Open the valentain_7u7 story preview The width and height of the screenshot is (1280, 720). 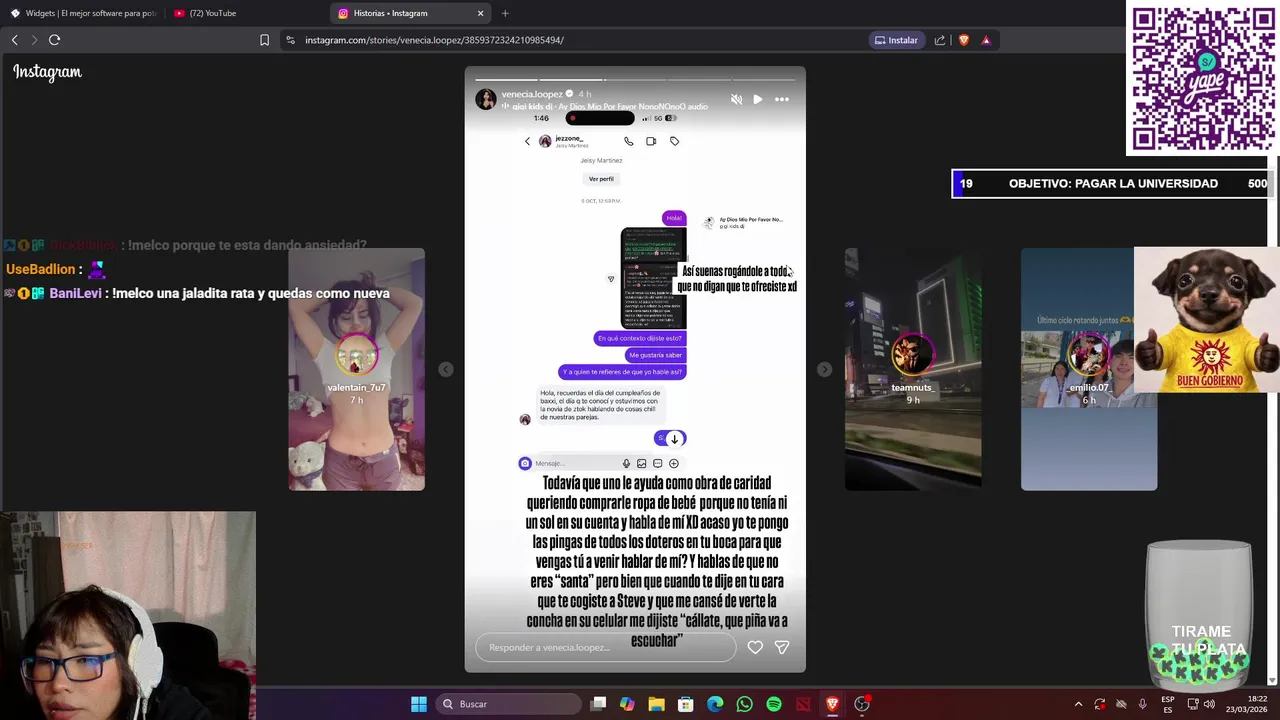coord(356,369)
